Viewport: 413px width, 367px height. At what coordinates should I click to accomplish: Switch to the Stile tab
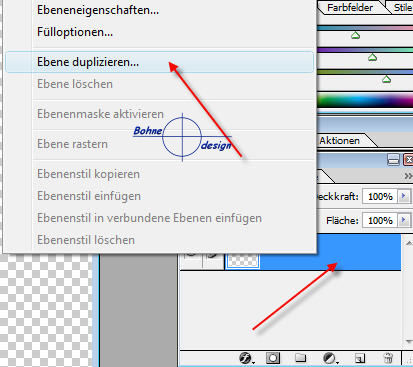point(402,8)
